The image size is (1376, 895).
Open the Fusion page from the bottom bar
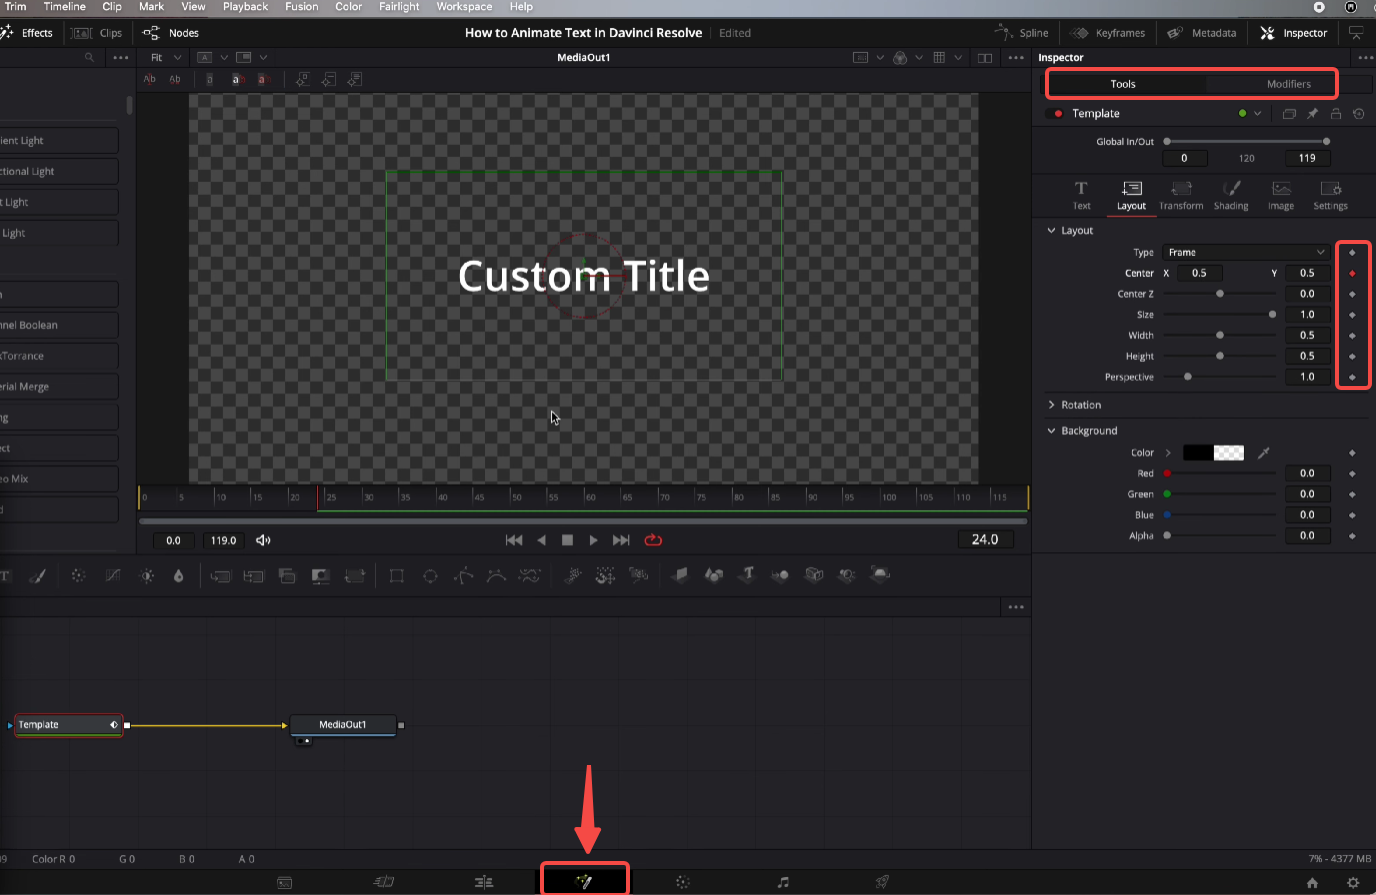(x=584, y=881)
